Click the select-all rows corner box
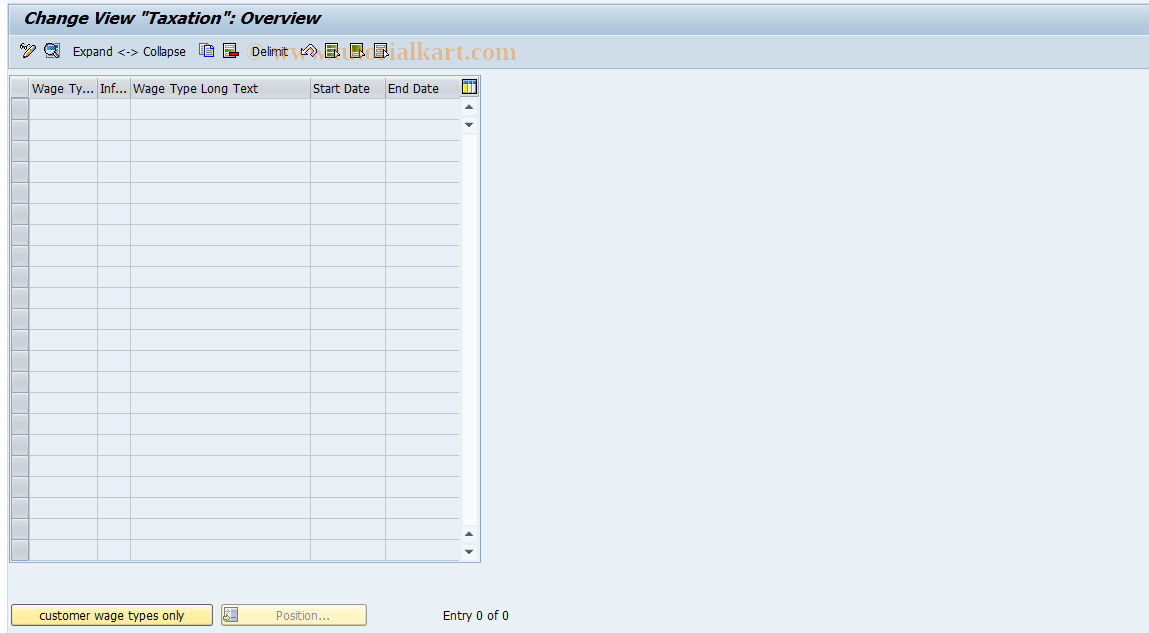The image size is (1149, 633). 20,89
